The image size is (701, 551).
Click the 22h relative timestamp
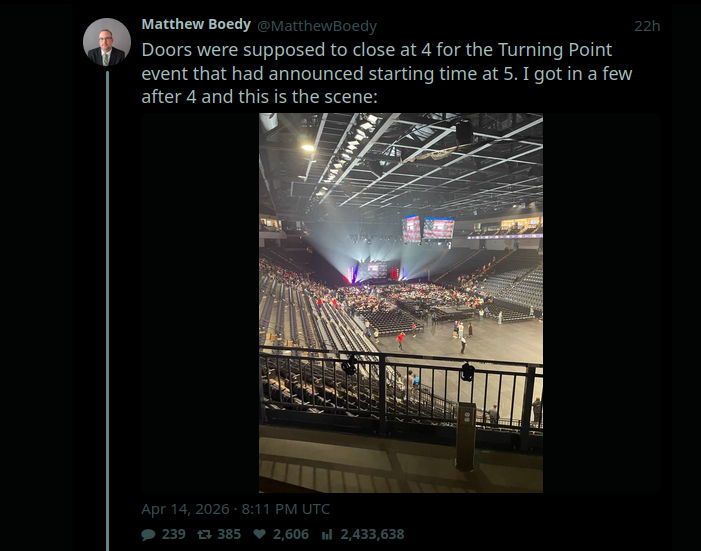click(647, 25)
